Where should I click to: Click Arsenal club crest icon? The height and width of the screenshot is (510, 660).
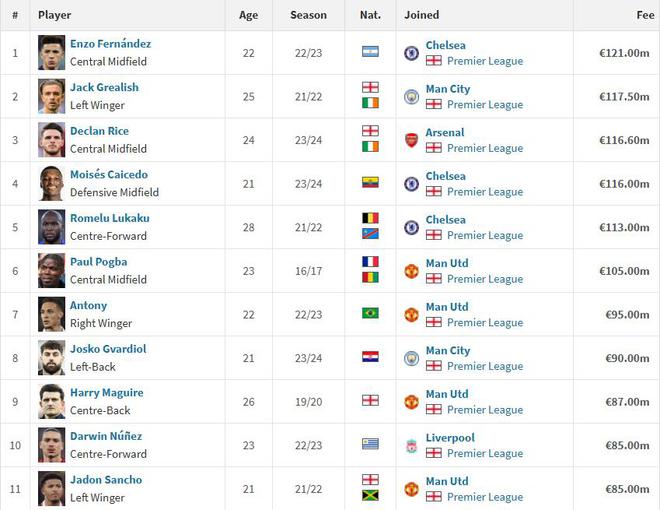tap(411, 140)
